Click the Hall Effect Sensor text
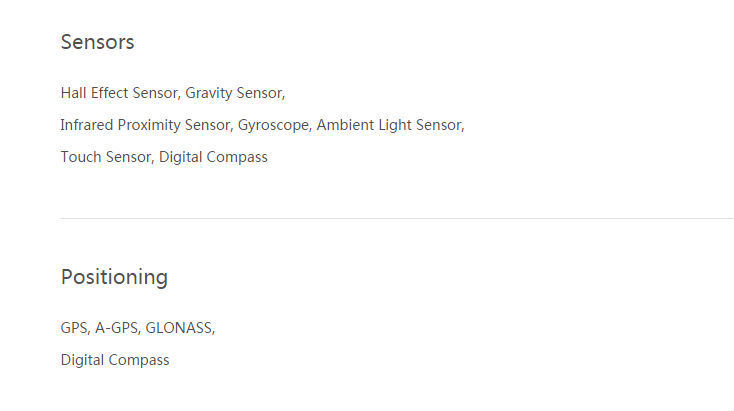Viewport: 734px width, 411px height. 120,93
